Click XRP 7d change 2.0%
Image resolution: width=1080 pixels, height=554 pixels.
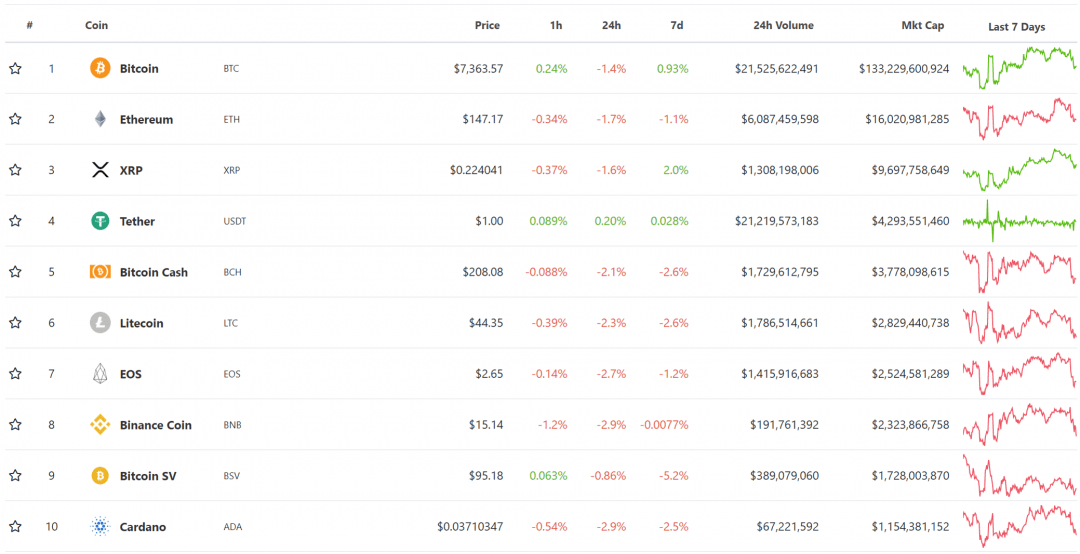pos(676,170)
